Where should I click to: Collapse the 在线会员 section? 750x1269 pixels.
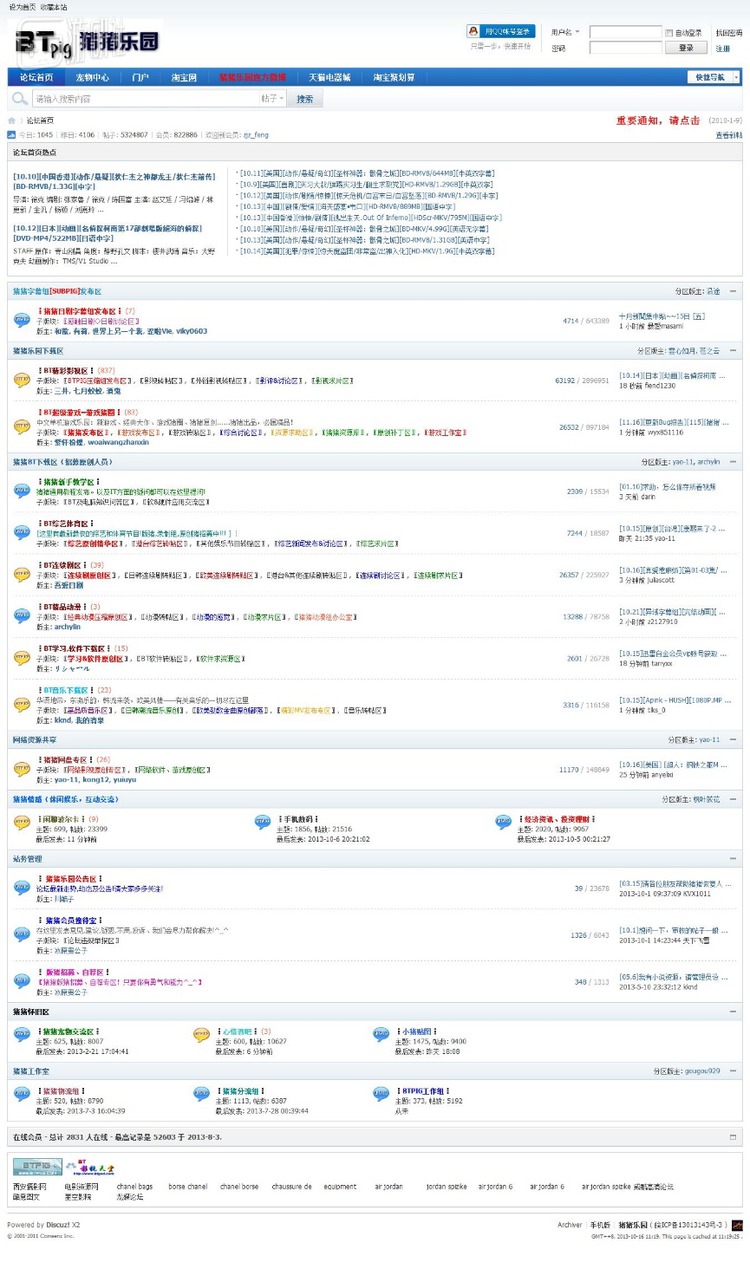733,1137
